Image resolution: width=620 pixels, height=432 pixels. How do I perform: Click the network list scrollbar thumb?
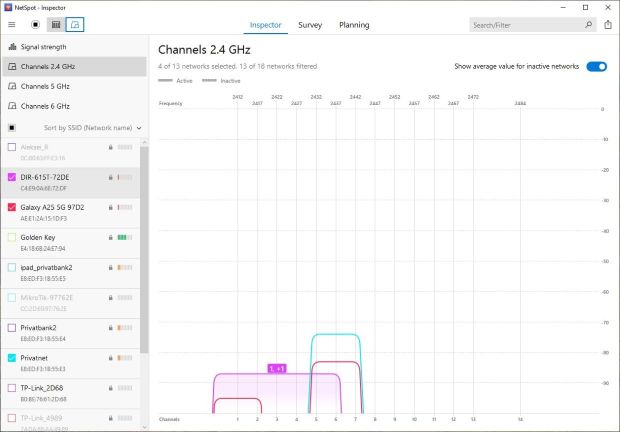coord(144,250)
